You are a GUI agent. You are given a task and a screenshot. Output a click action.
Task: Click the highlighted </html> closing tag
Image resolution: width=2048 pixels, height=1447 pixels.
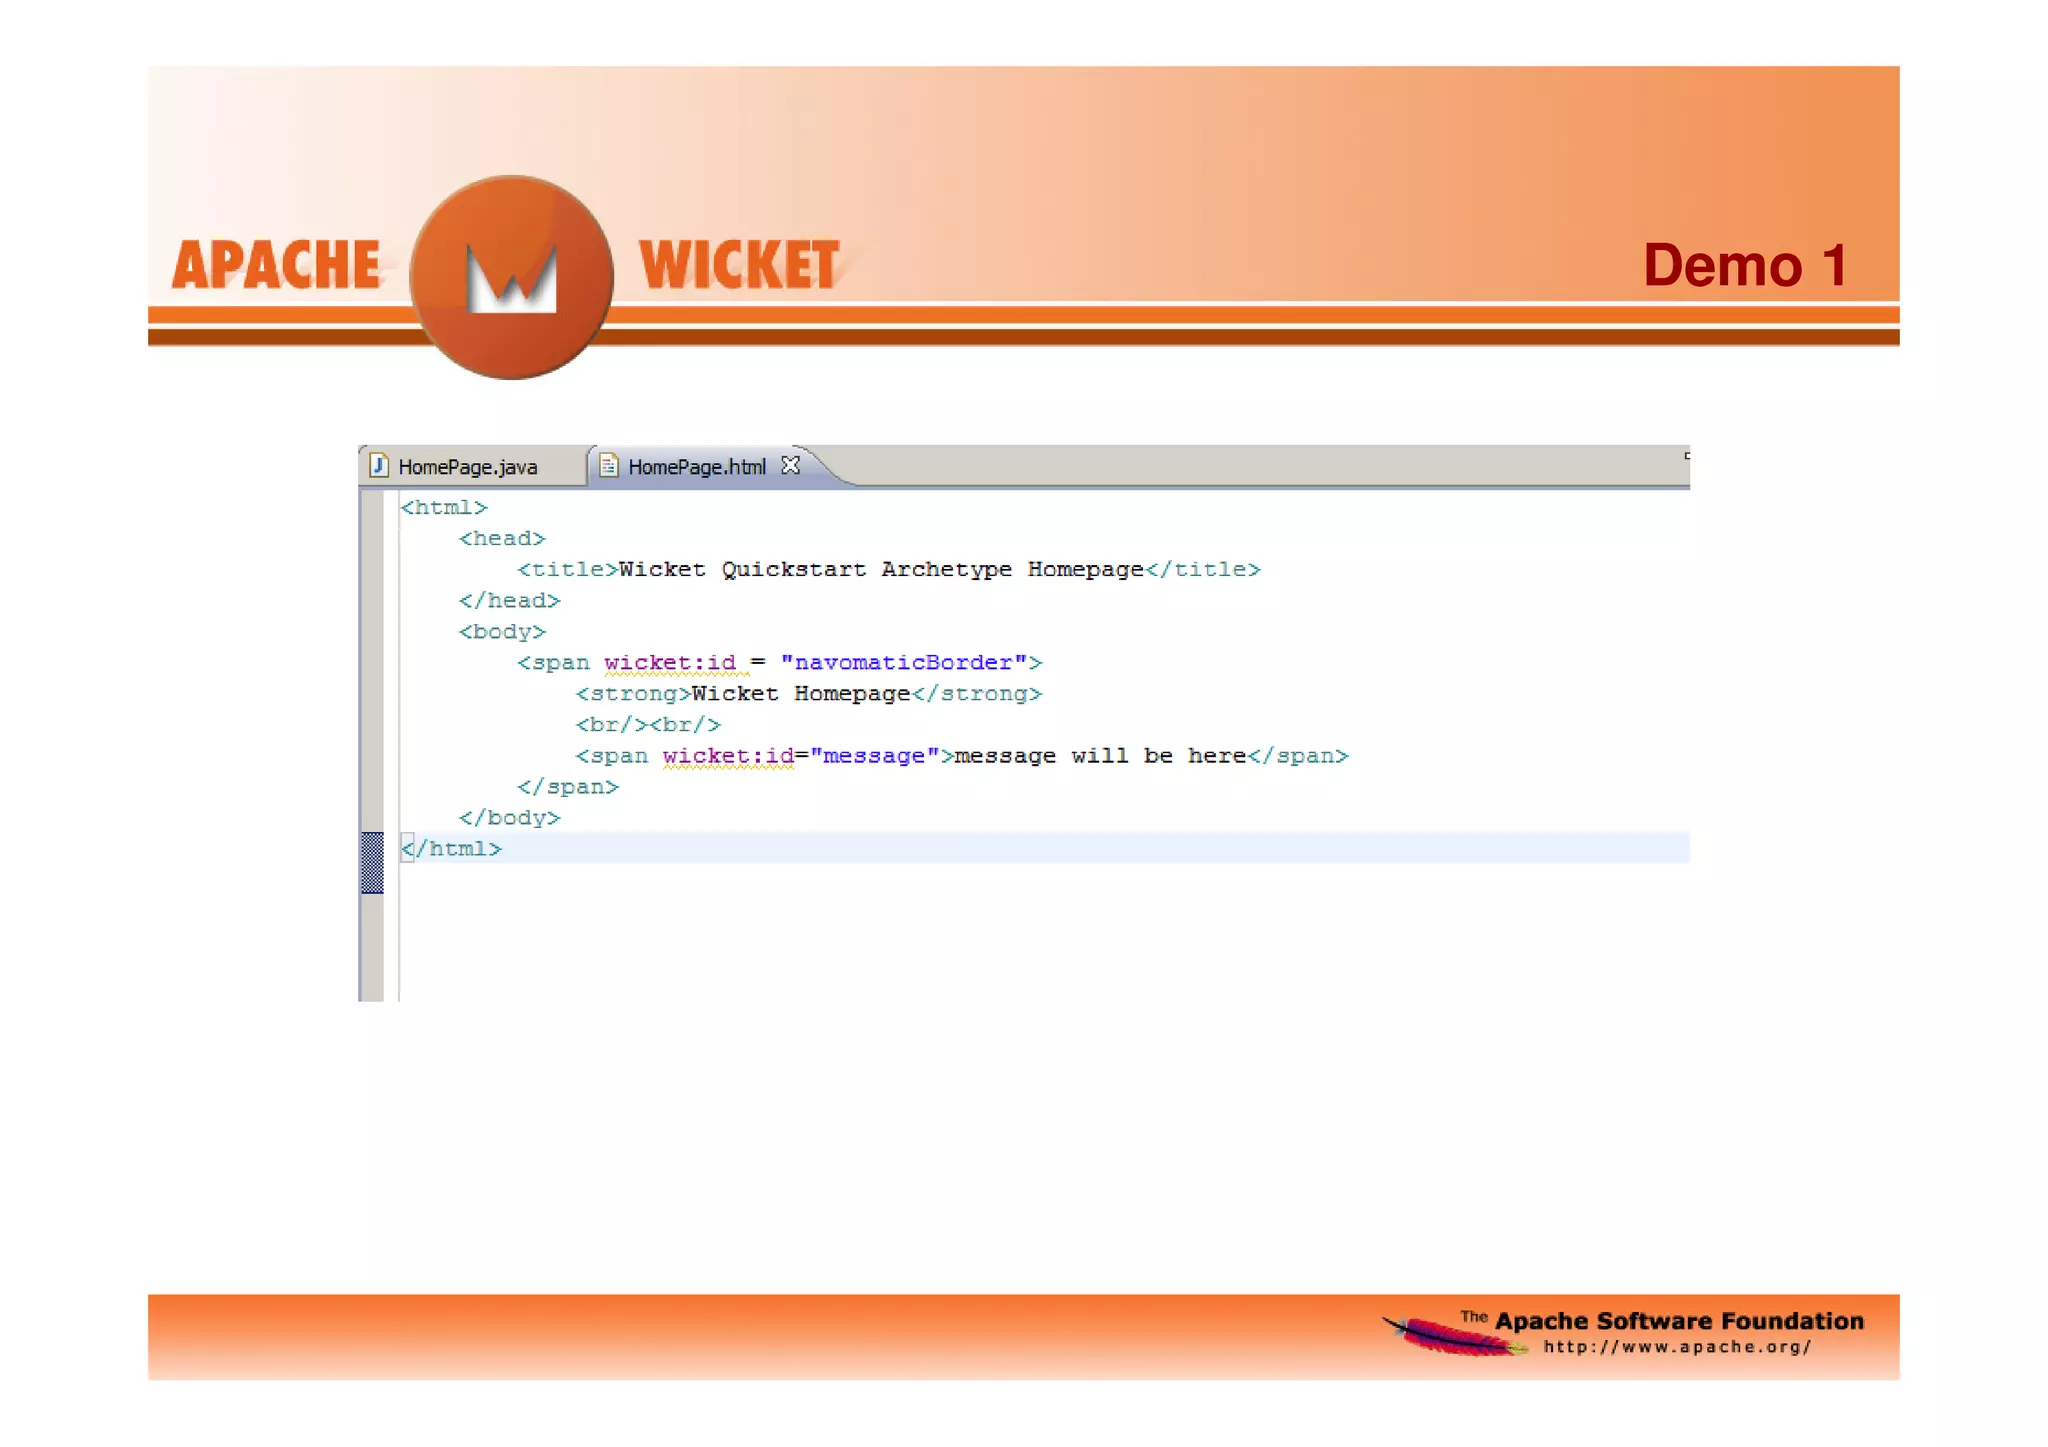(451, 849)
